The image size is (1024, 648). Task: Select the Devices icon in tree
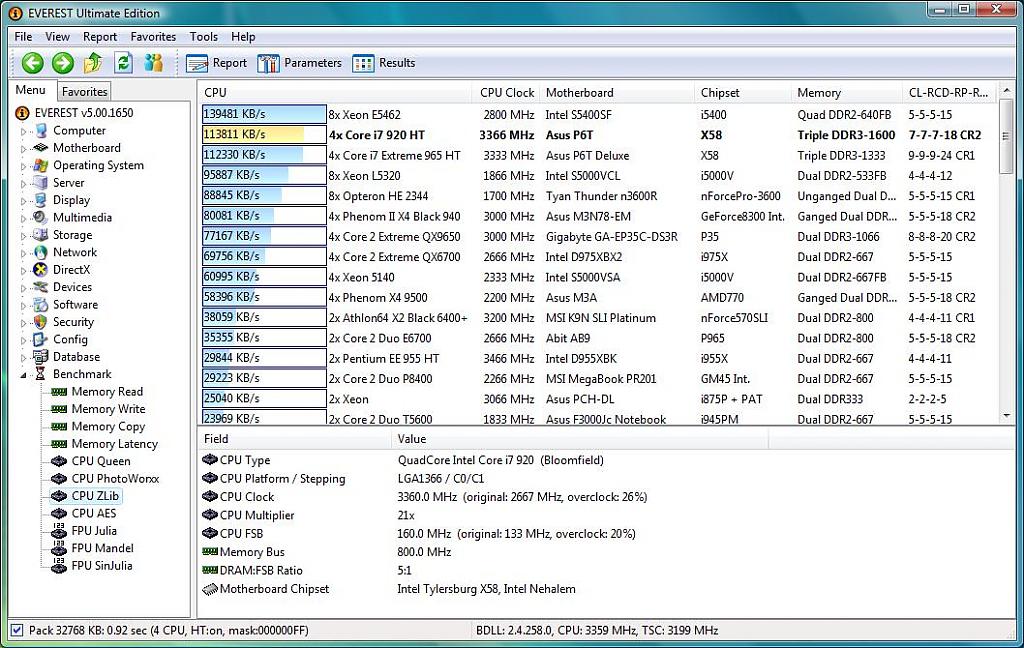click(40, 287)
